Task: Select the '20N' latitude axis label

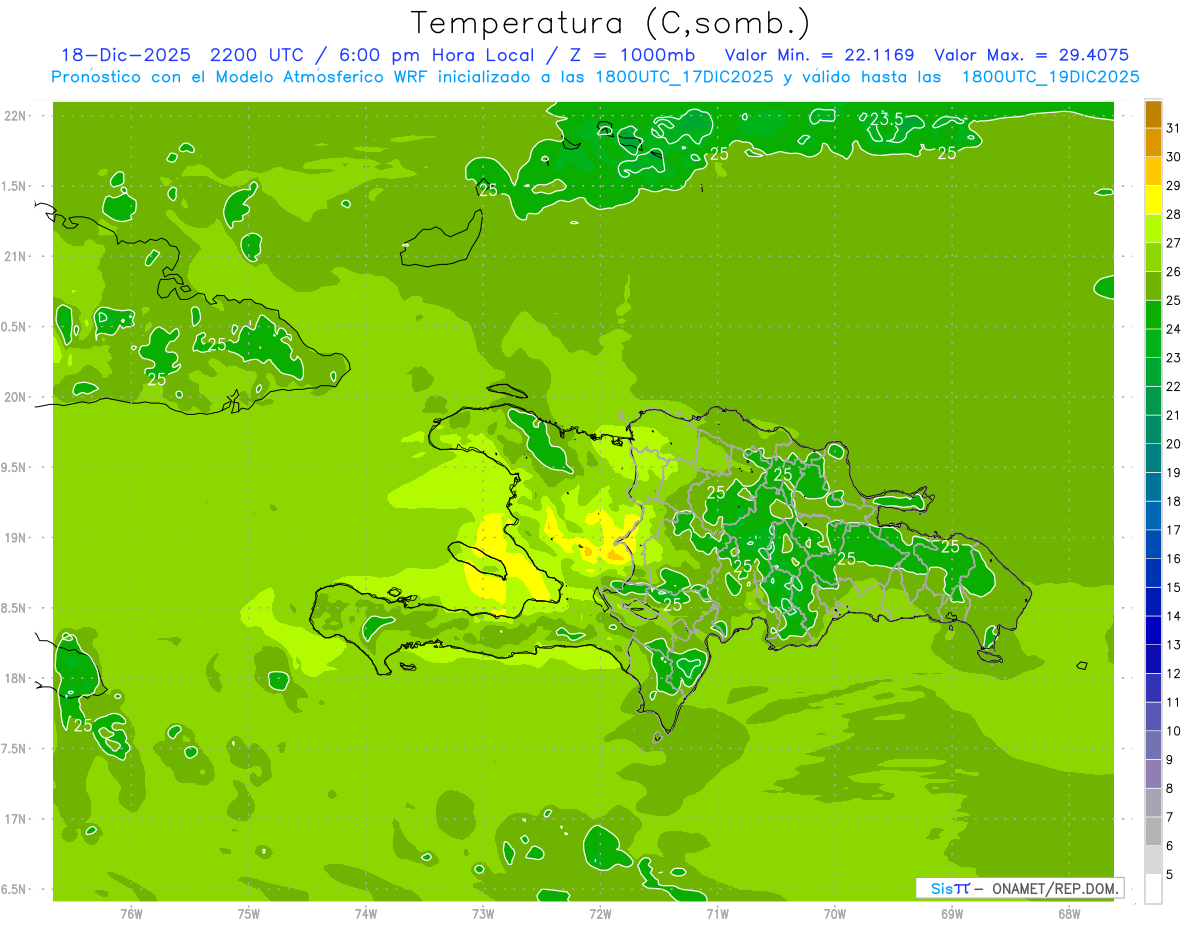Action: tap(16, 397)
